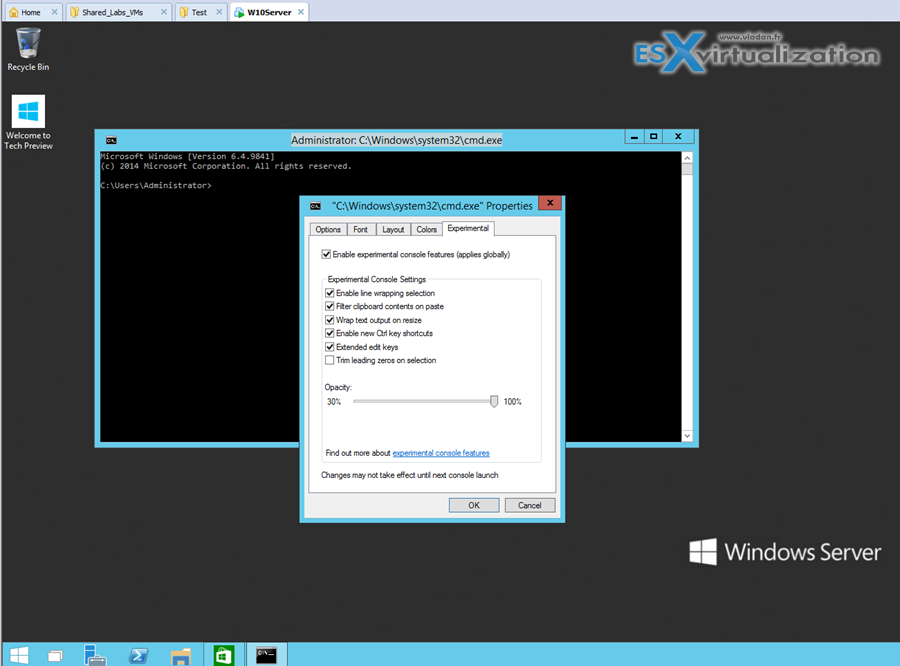Open Task View icon on taskbar
Screen dimensions: 900x666
pos(55,655)
